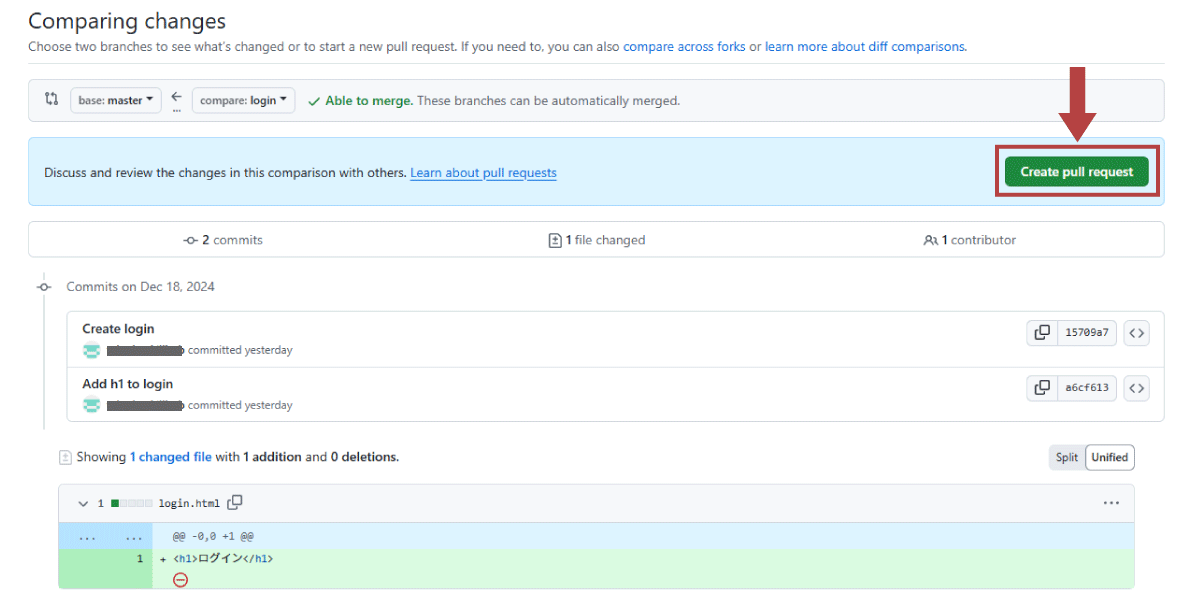Click commit hash a6cf613

(x=1087, y=388)
